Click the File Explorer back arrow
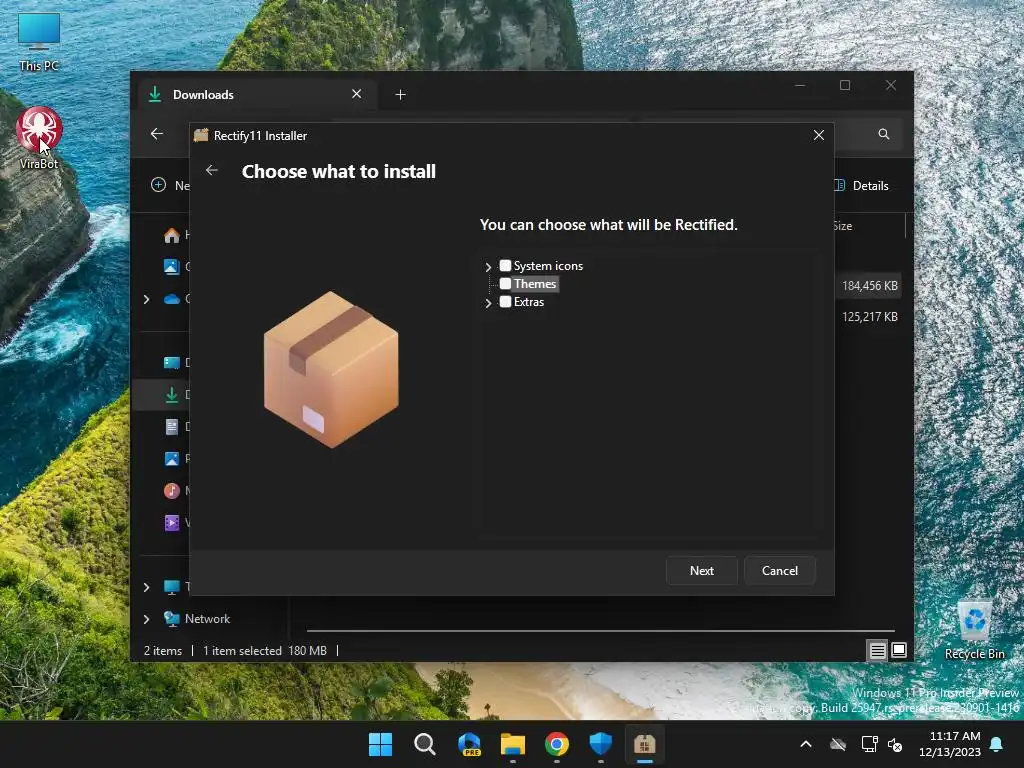 (x=157, y=134)
